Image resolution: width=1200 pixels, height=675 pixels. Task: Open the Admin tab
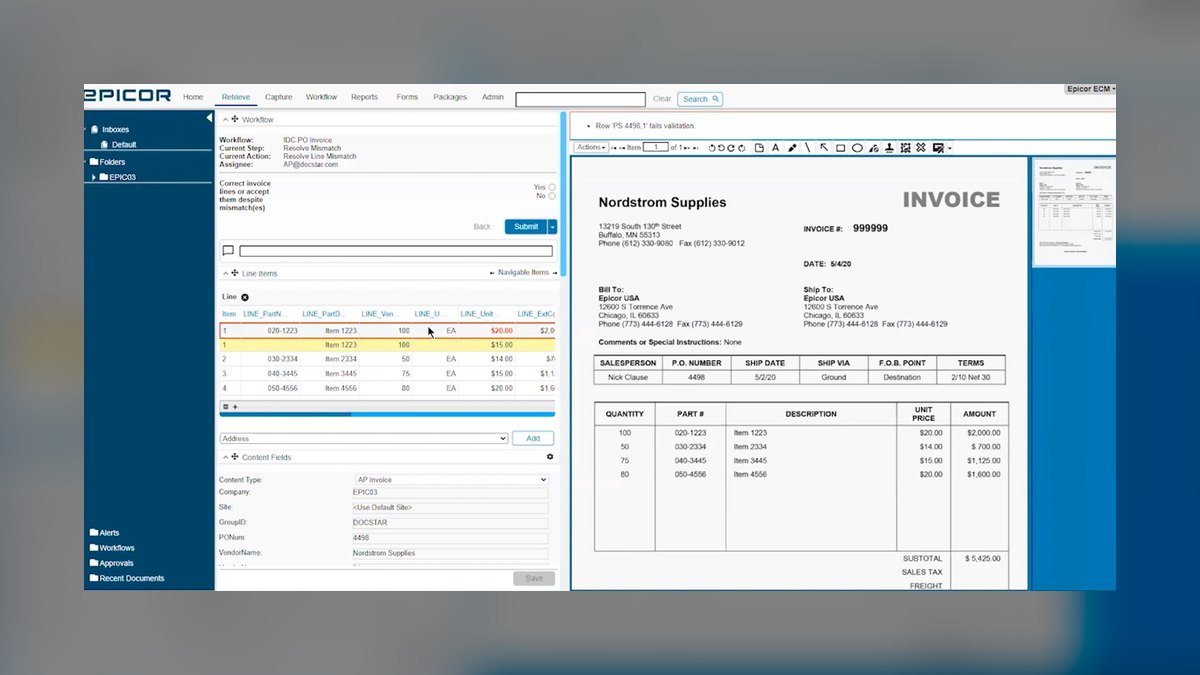(x=493, y=97)
